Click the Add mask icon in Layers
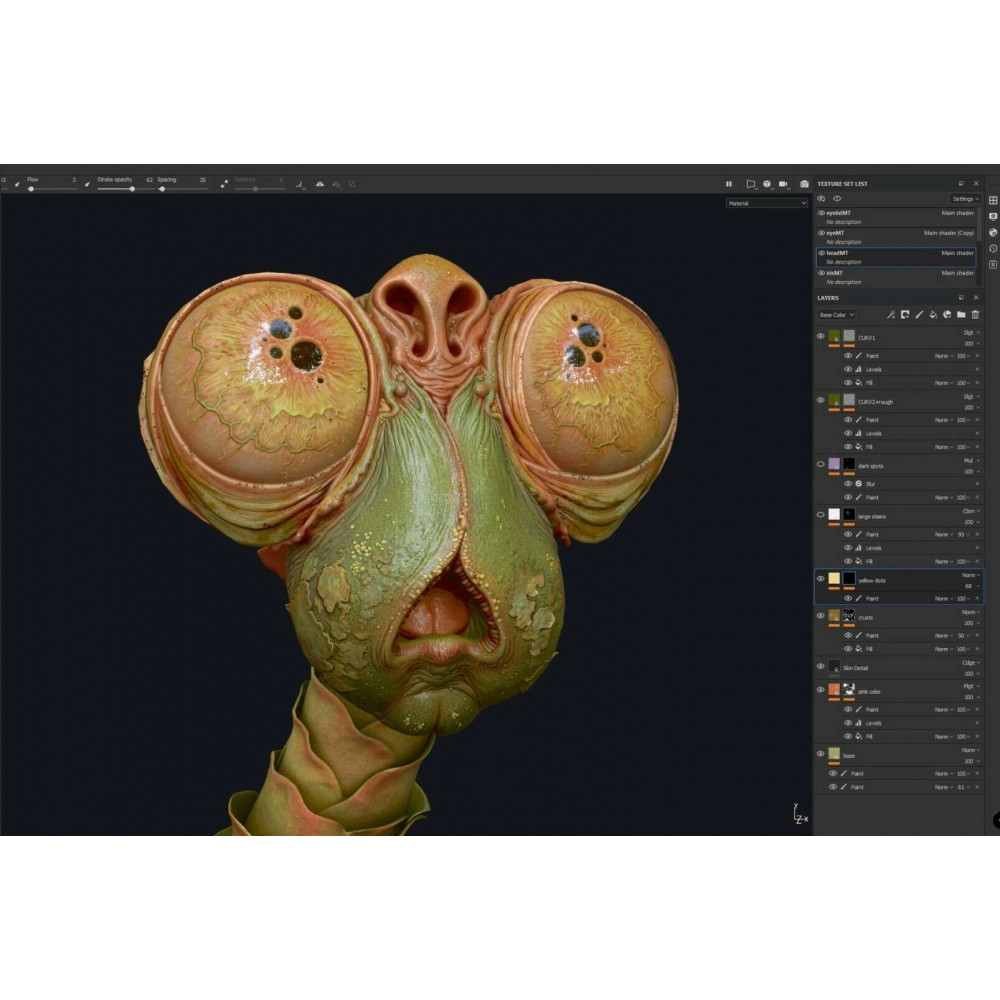 pyautogui.click(x=904, y=314)
